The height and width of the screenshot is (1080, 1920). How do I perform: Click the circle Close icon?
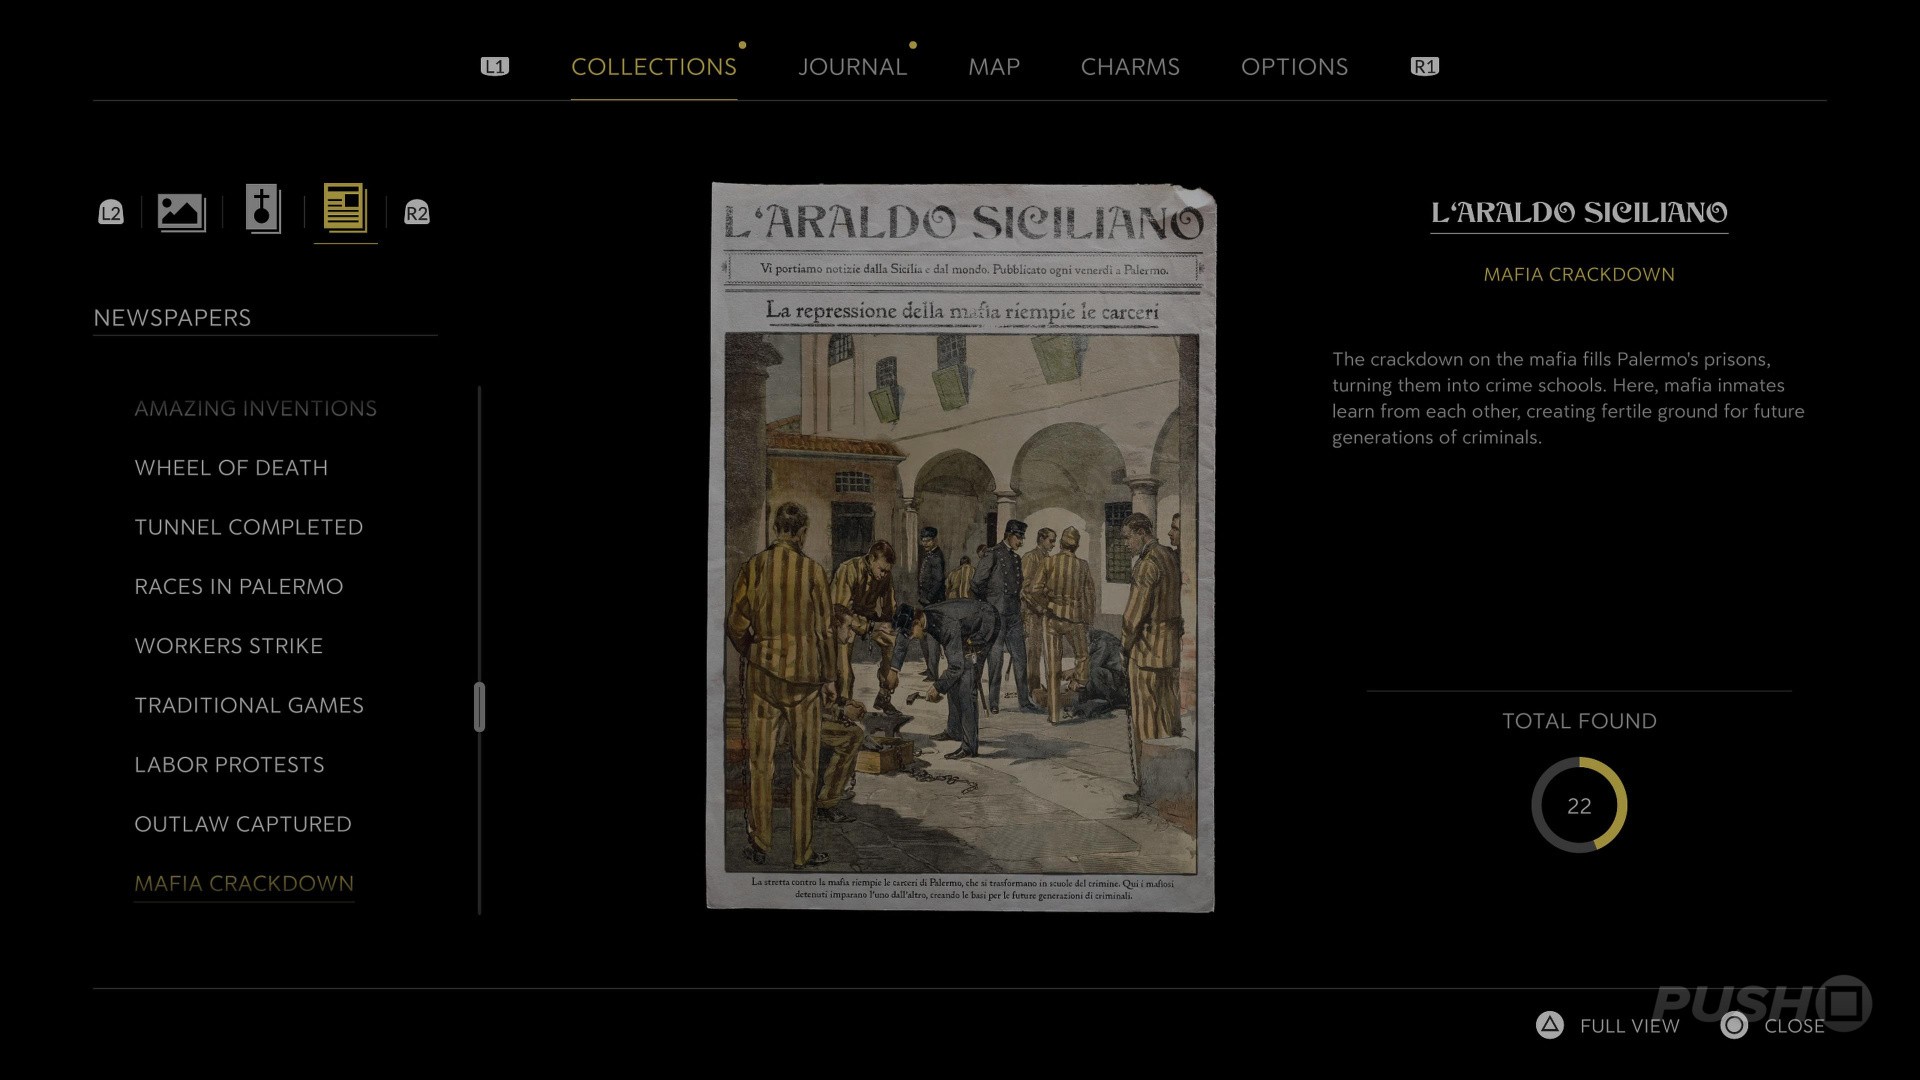tap(1734, 1025)
